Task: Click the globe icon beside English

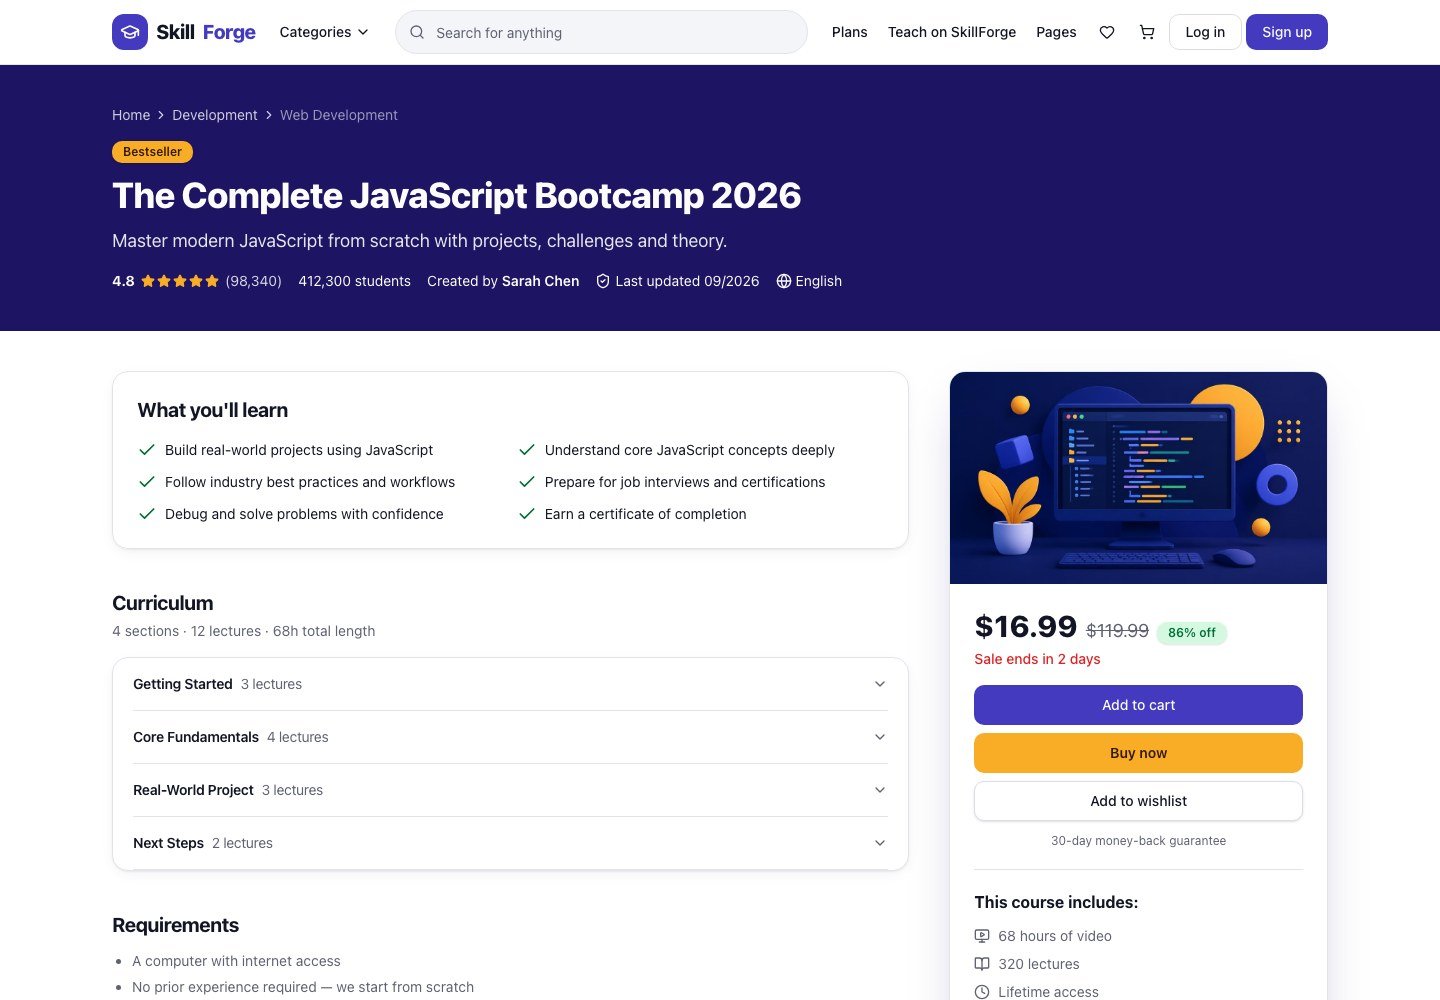Action: click(784, 281)
